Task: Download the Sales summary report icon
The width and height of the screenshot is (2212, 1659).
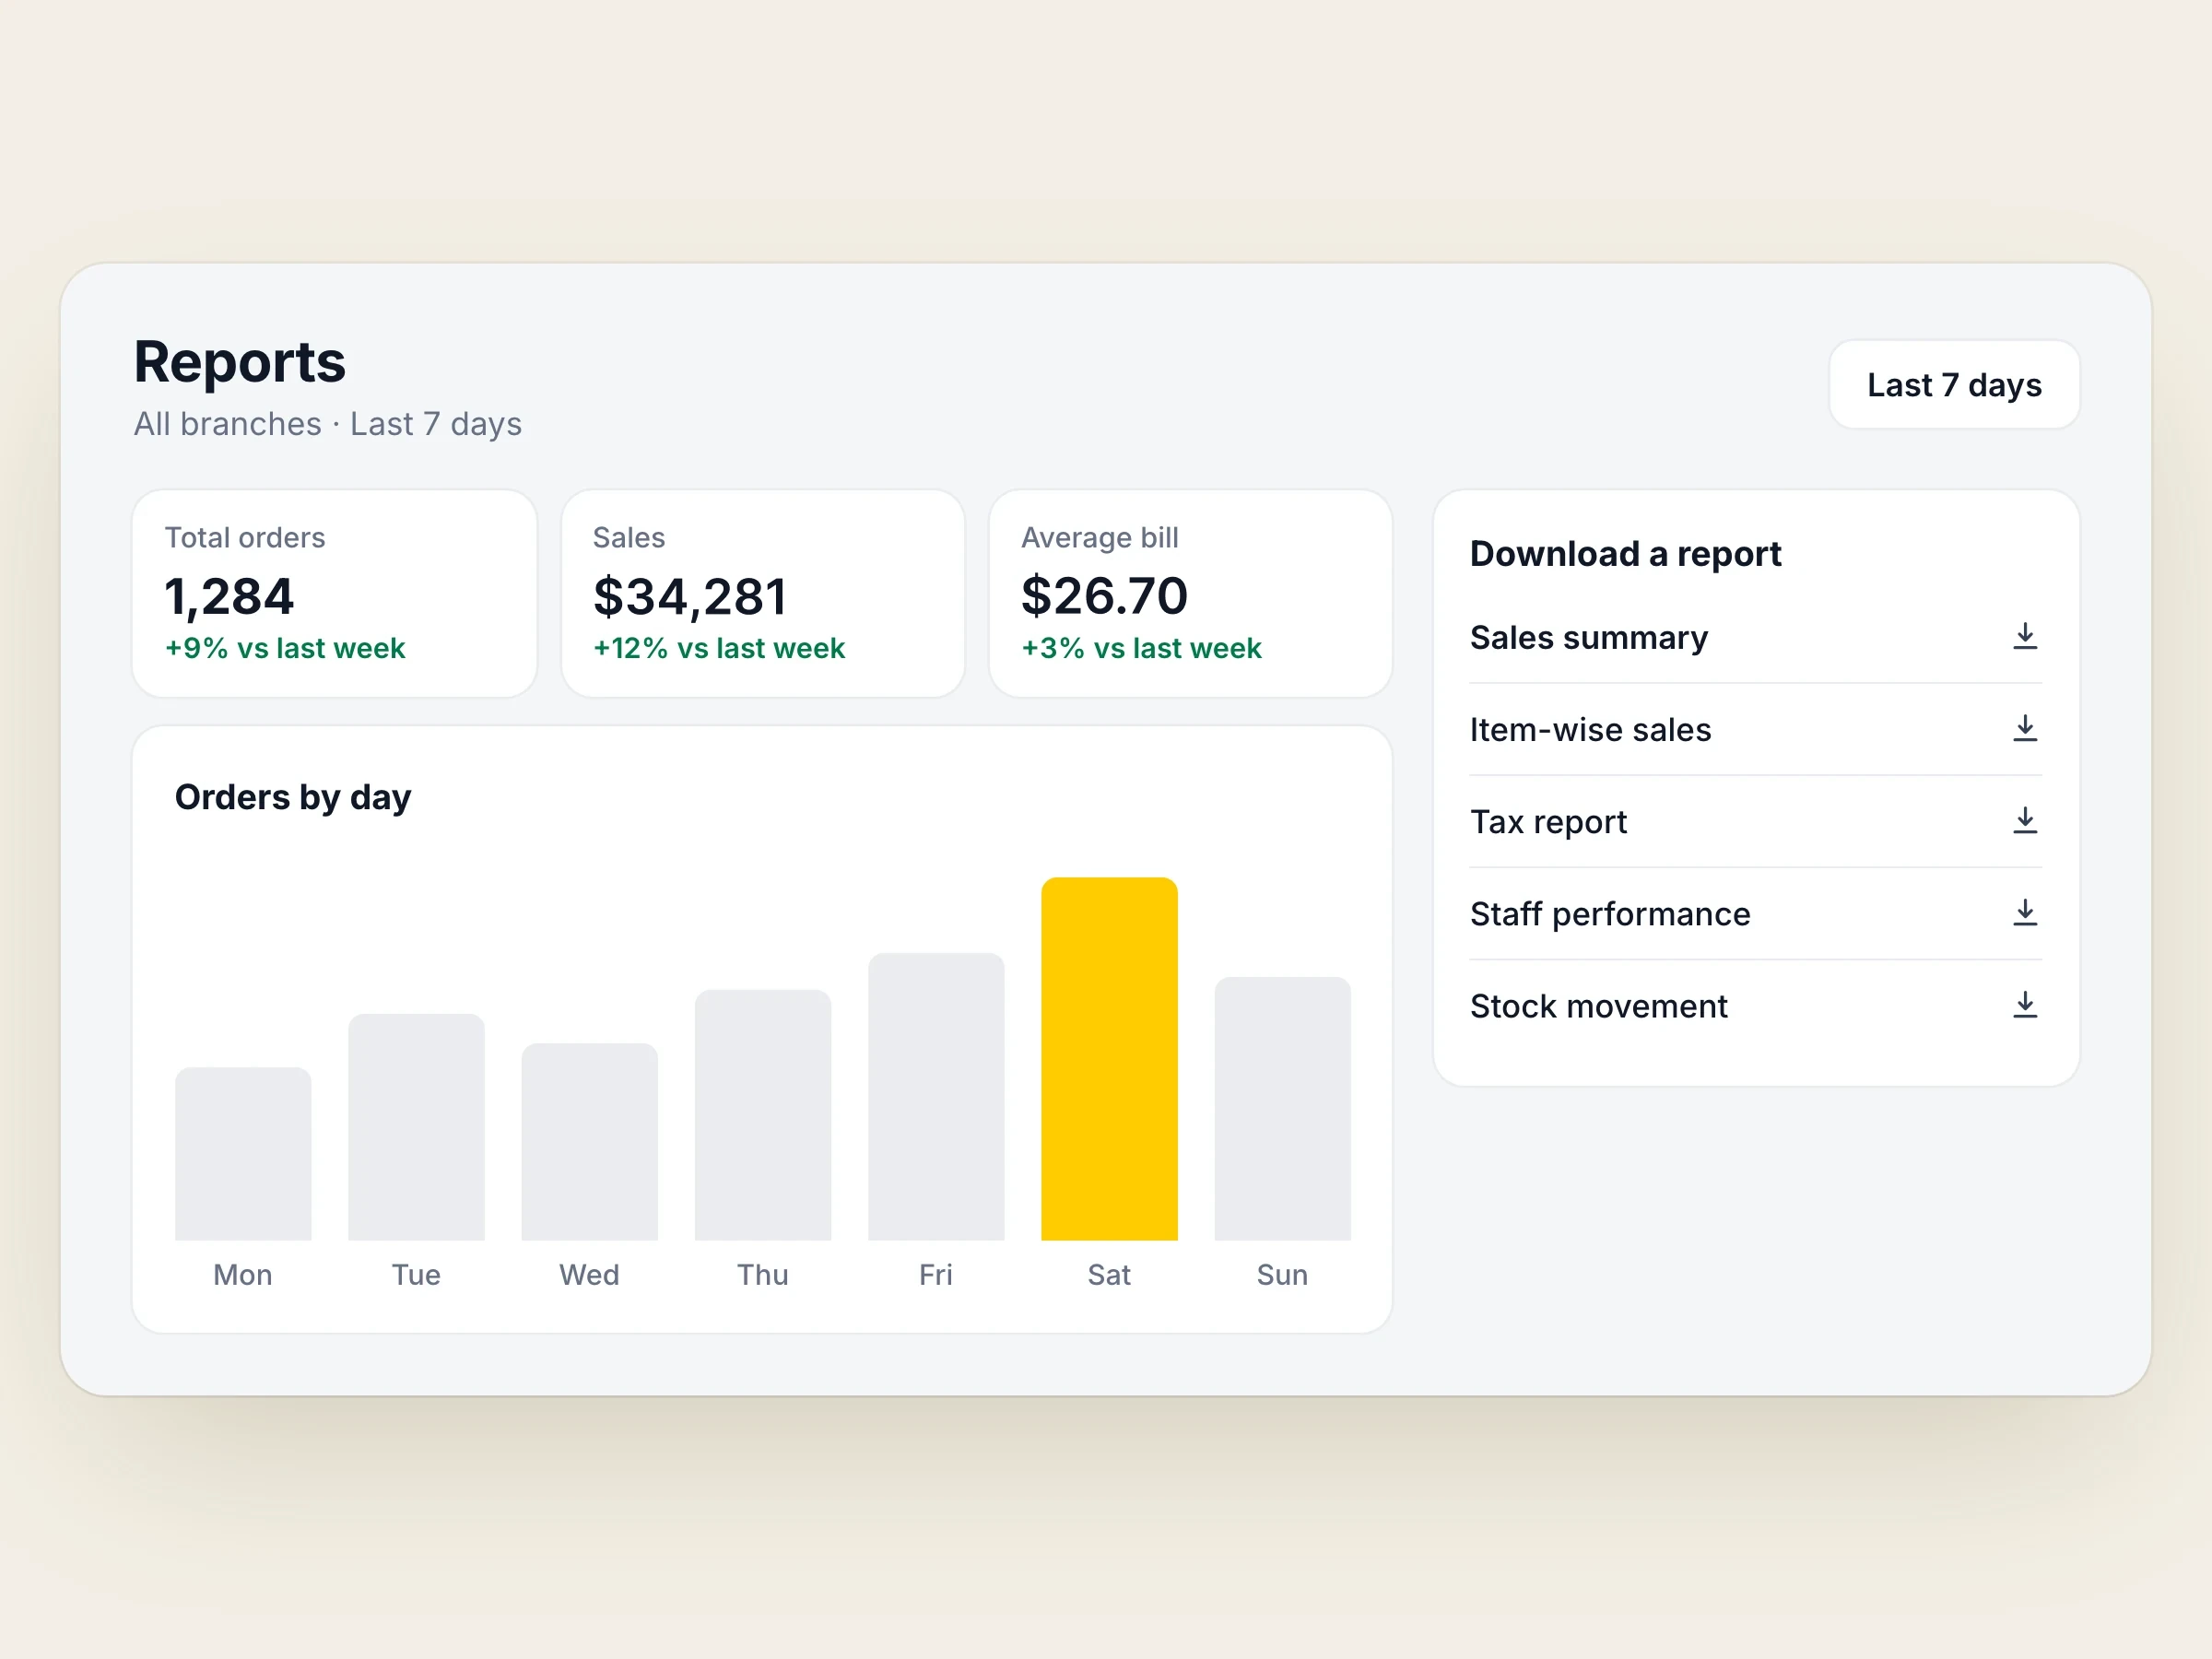Action: click(2024, 637)
